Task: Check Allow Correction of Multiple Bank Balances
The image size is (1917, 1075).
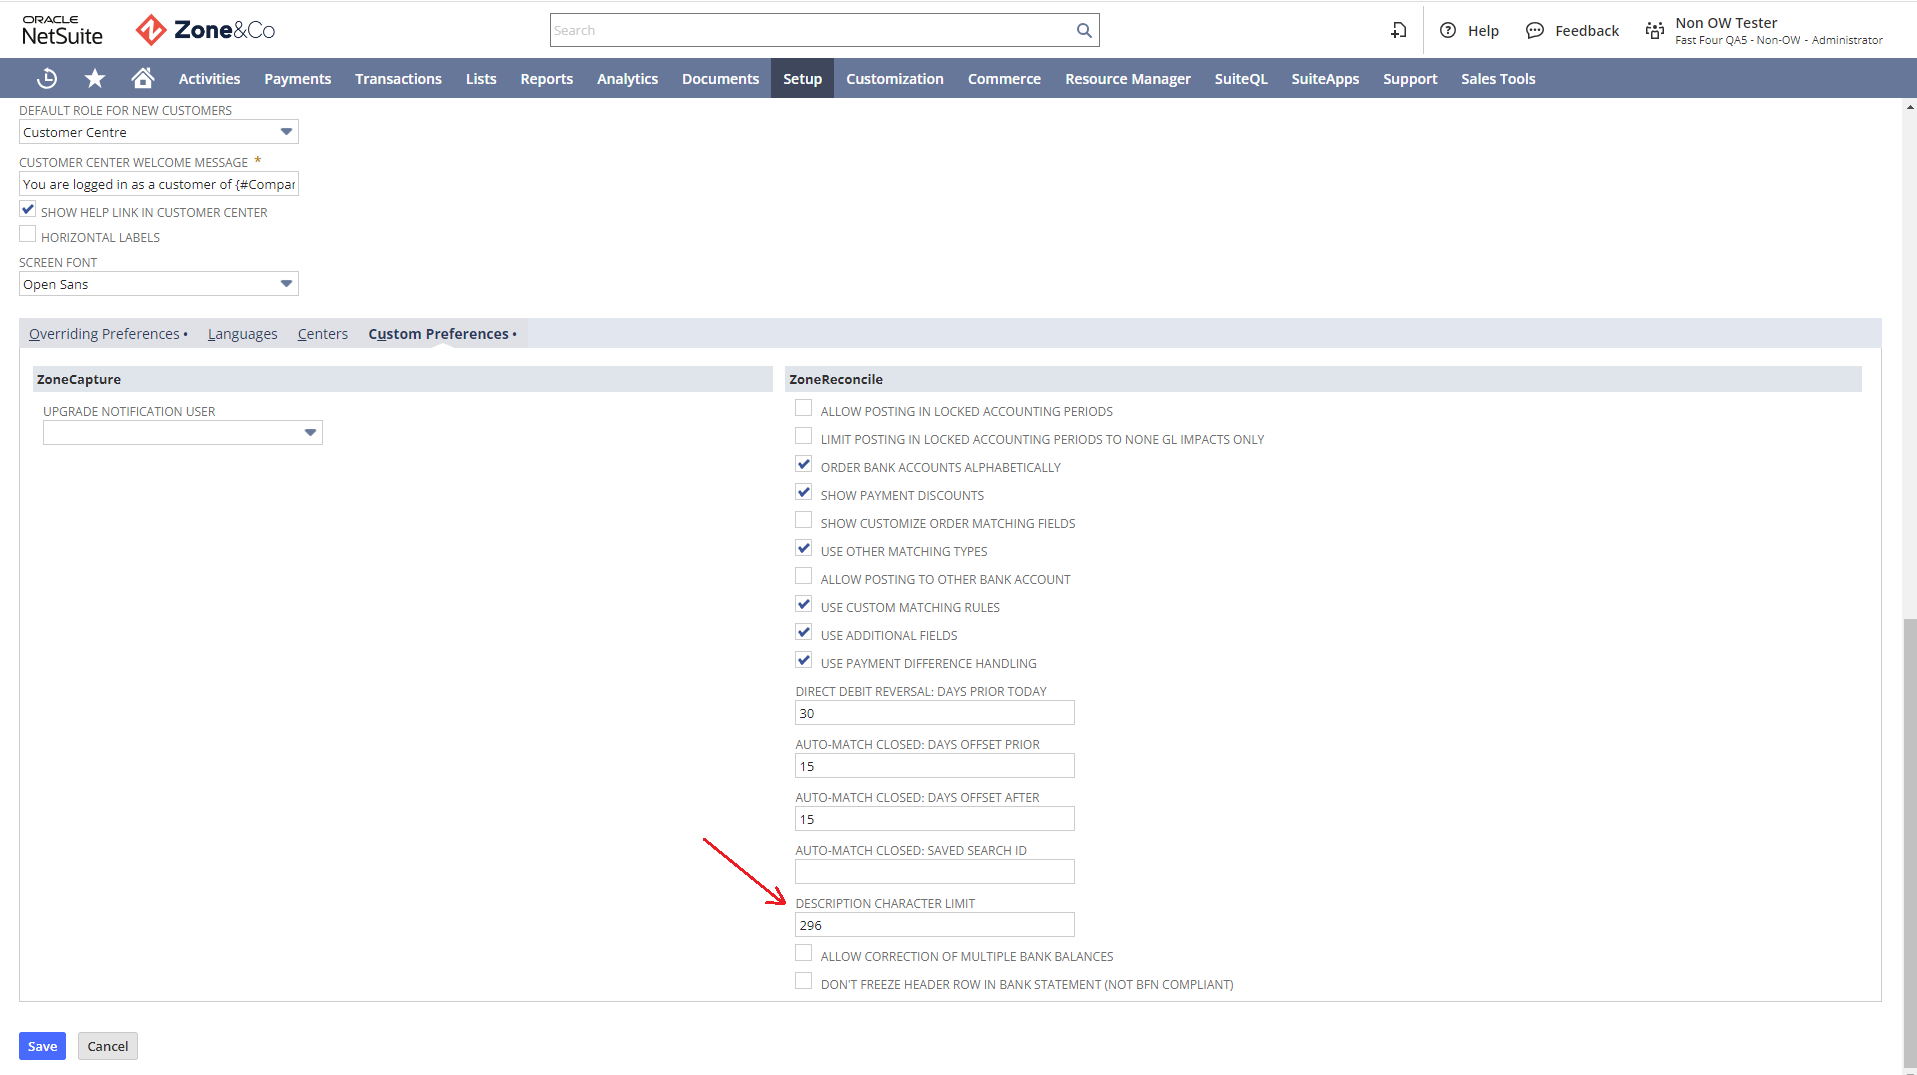Action: (804, 953)
